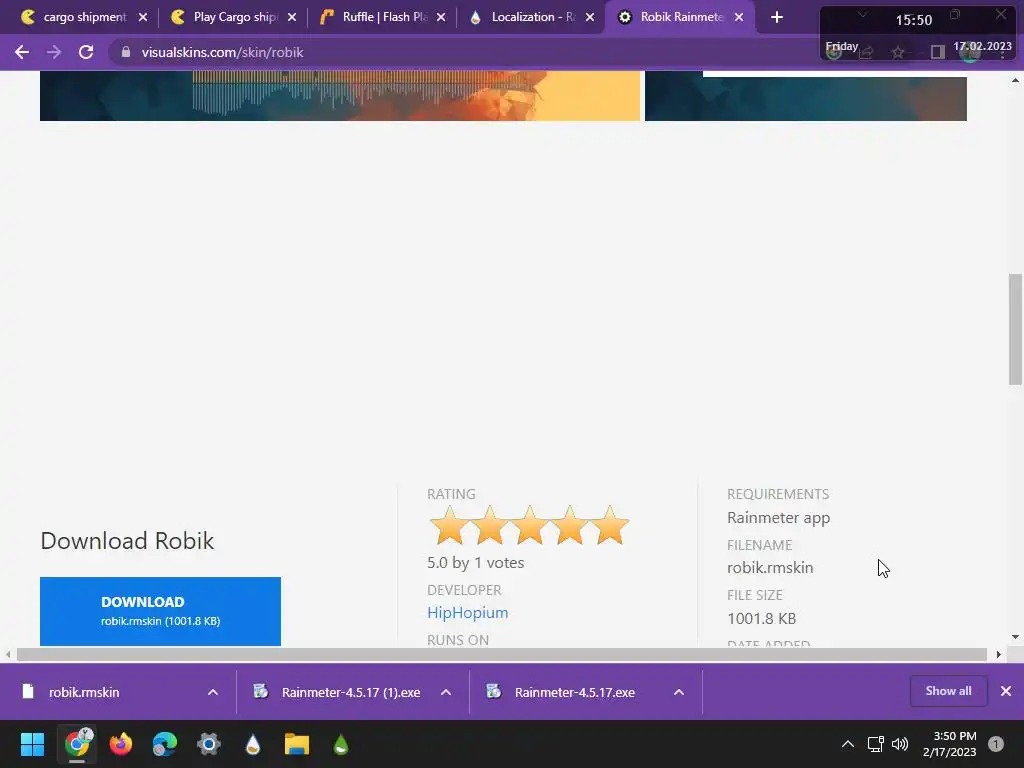Click the vertical scrollbar thumb

[x=1015, y=329]
